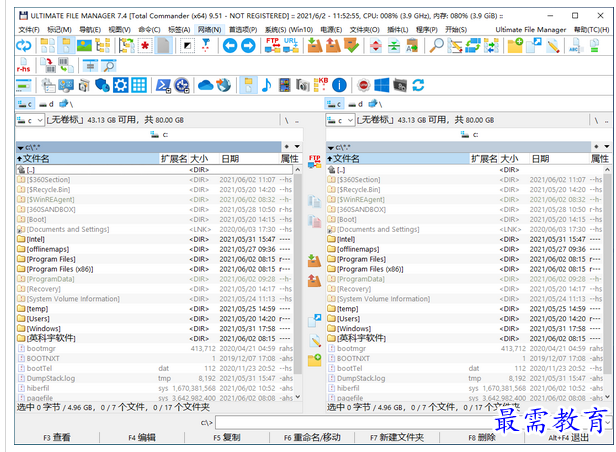Click the r-hs attributes file icon
This screenshot has height=452, width=616.
(24, 66)
